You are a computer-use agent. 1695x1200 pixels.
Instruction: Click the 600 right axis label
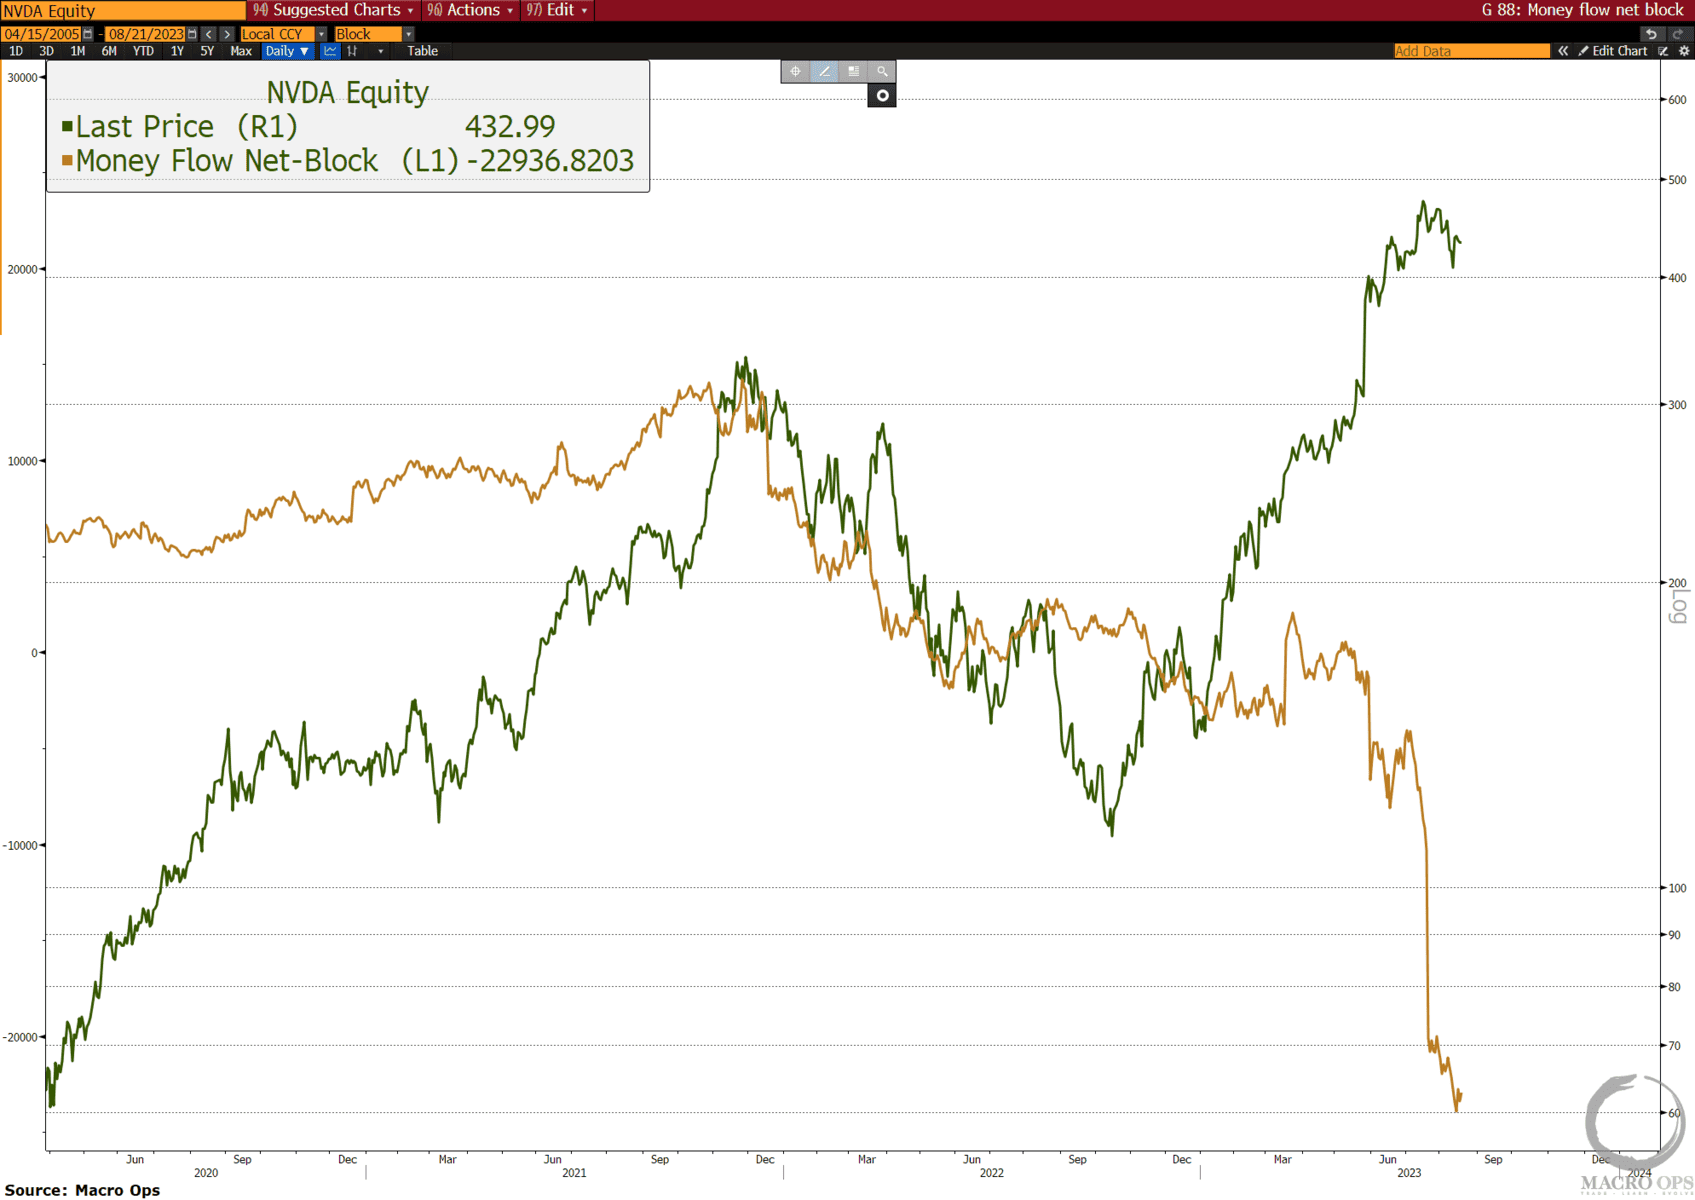[x=1677, y=100]
